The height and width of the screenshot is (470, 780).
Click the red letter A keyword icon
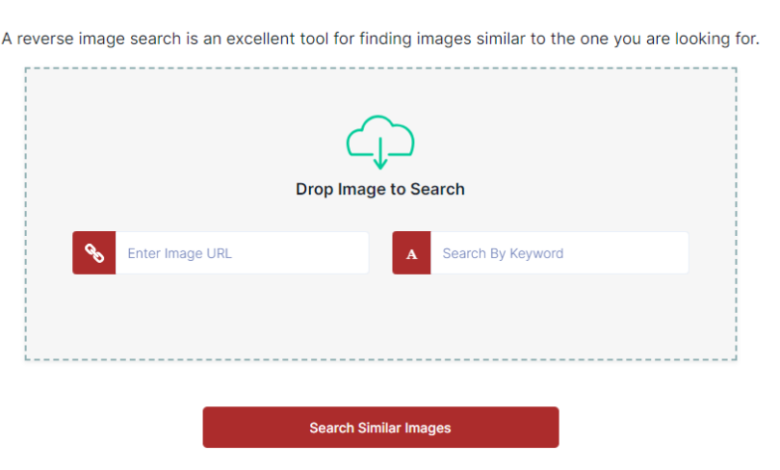[x=411, y=253]
